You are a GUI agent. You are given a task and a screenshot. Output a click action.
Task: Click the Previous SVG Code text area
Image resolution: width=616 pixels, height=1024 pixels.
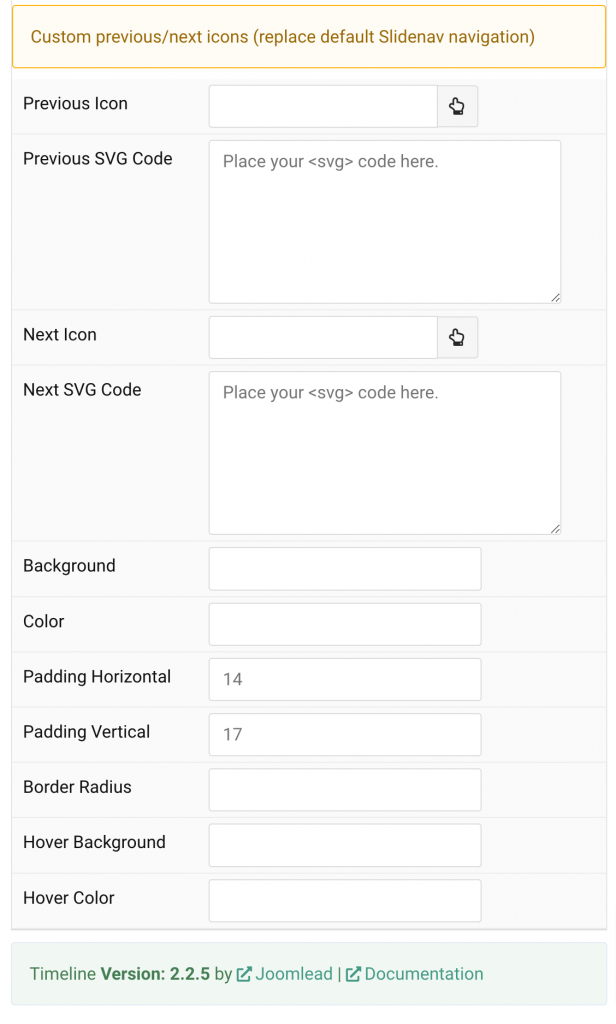pyautogui.click(x=384, y=220)
